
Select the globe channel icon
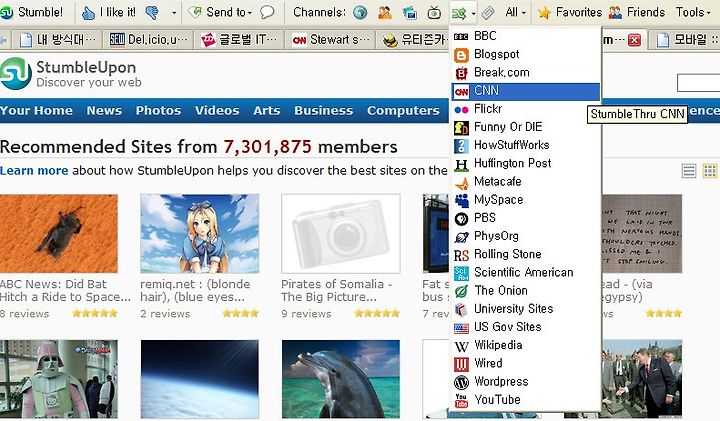point(360,13)
